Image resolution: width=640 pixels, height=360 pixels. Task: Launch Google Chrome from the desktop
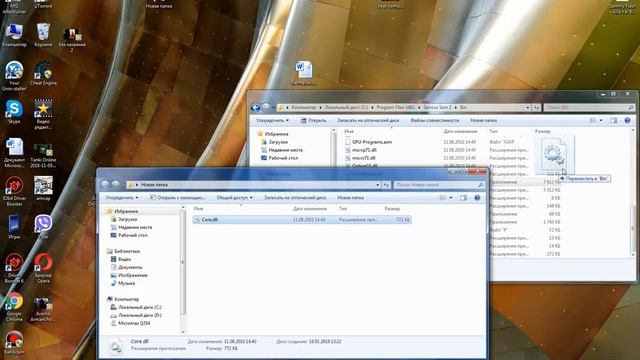(14, 306)
